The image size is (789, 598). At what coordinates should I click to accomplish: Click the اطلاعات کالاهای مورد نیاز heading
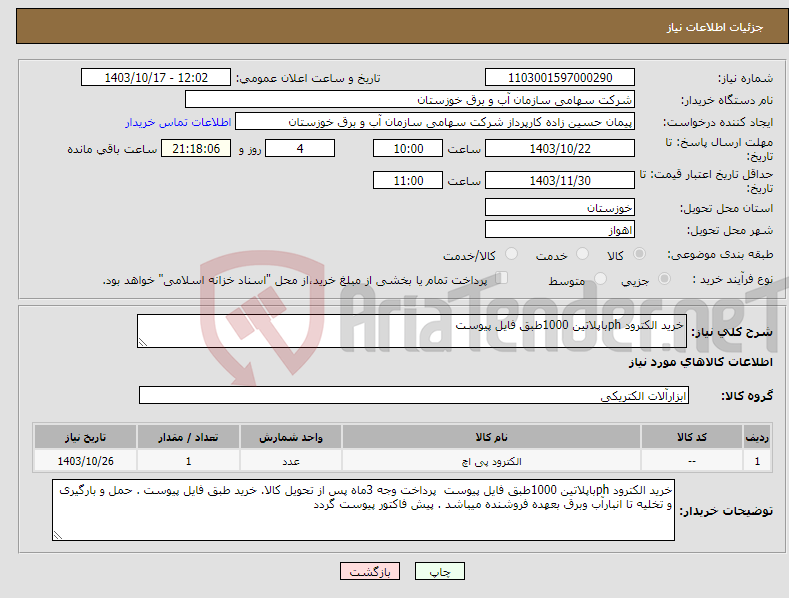click(700, 362)
